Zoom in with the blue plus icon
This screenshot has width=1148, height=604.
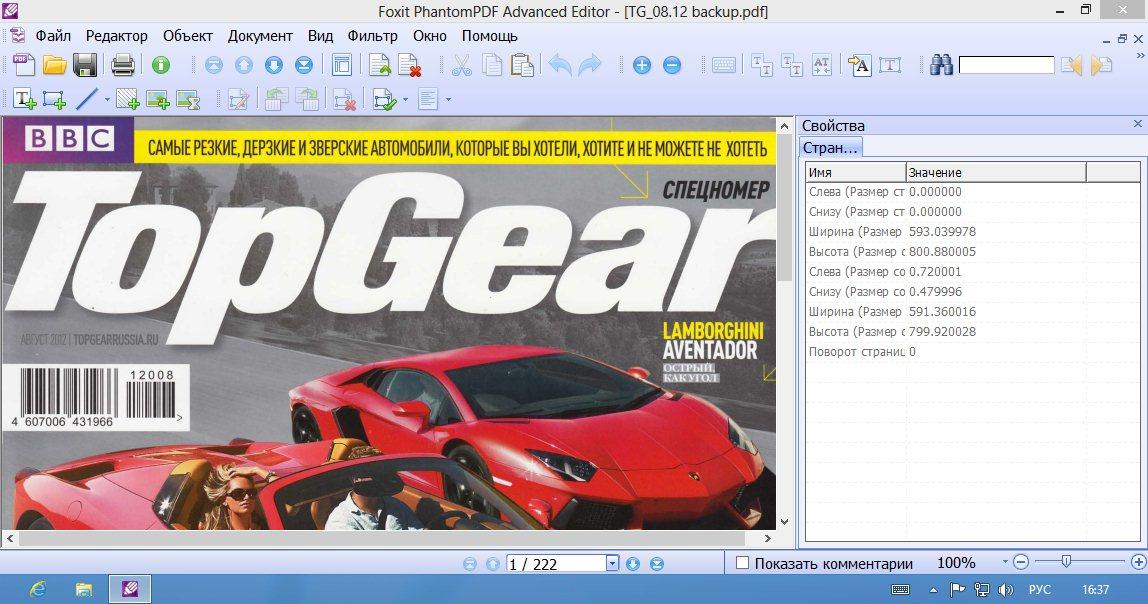tap(642, 65)
